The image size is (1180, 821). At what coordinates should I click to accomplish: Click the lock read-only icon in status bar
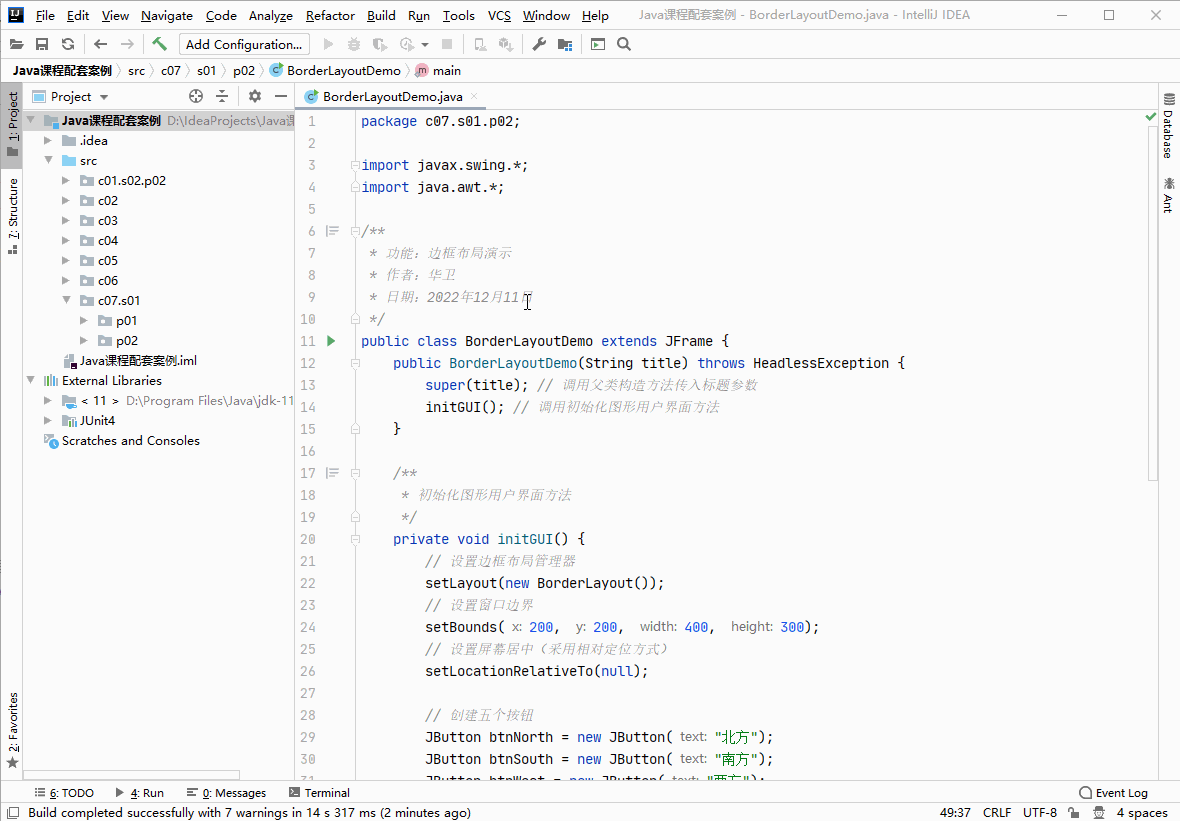point(1074,813)
